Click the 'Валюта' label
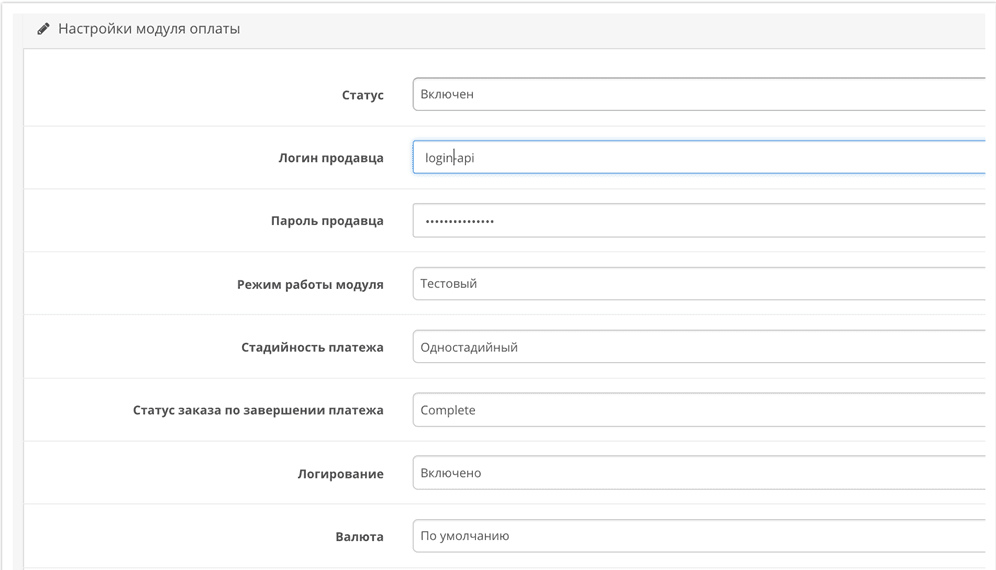The width and height of the screenshot is (996, 570). (x=359, y=537)
